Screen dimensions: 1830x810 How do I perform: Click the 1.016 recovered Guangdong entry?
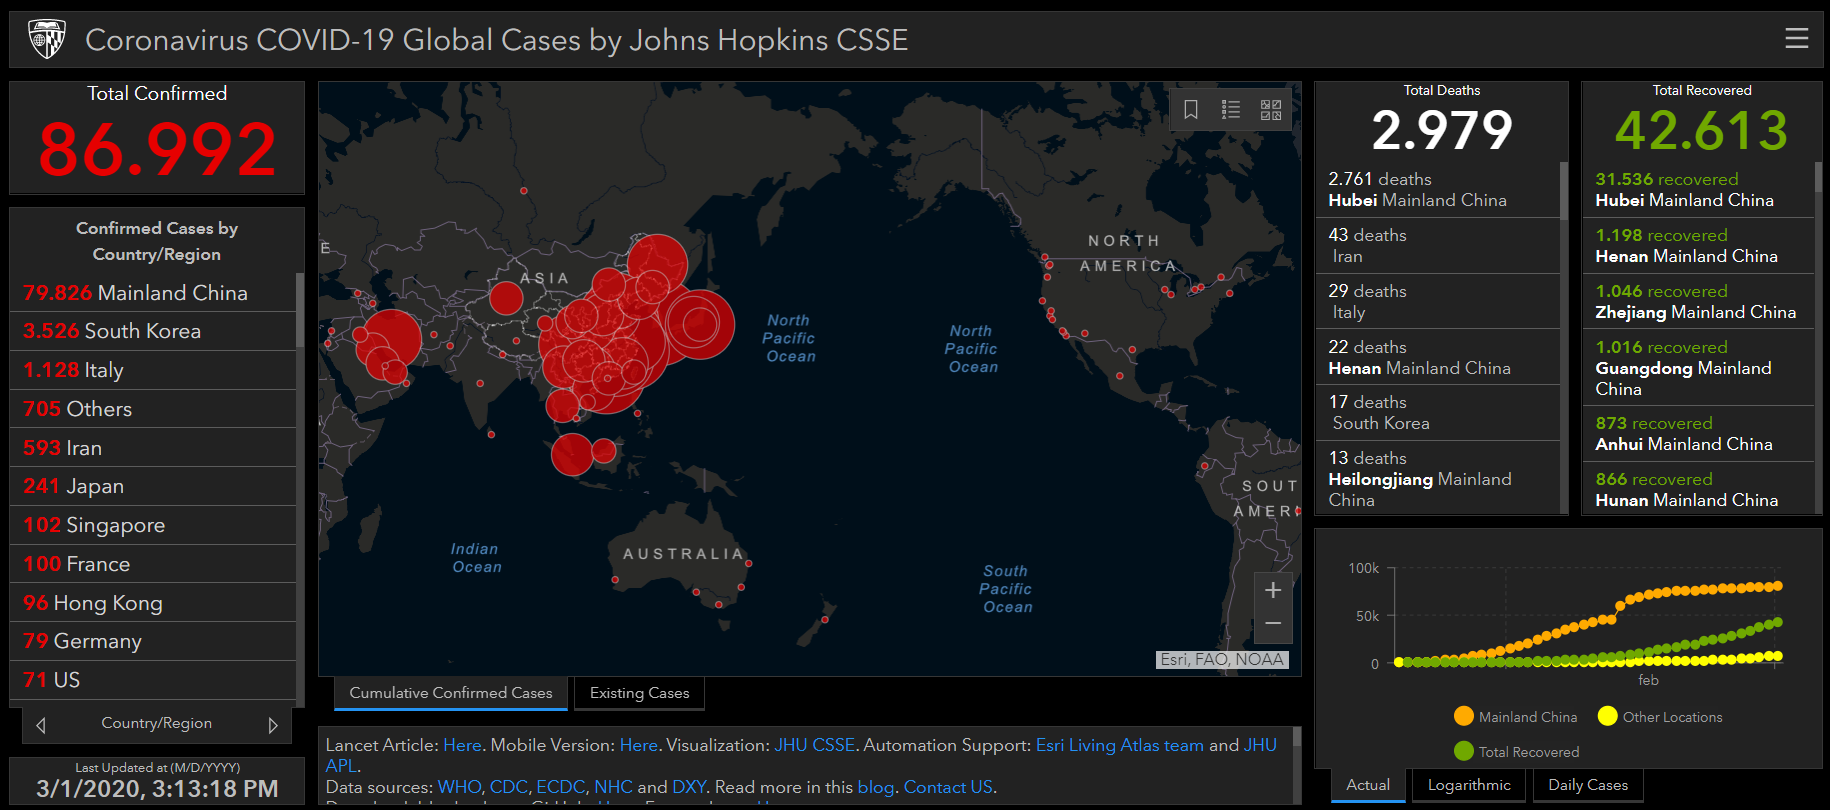[1698, 368]
